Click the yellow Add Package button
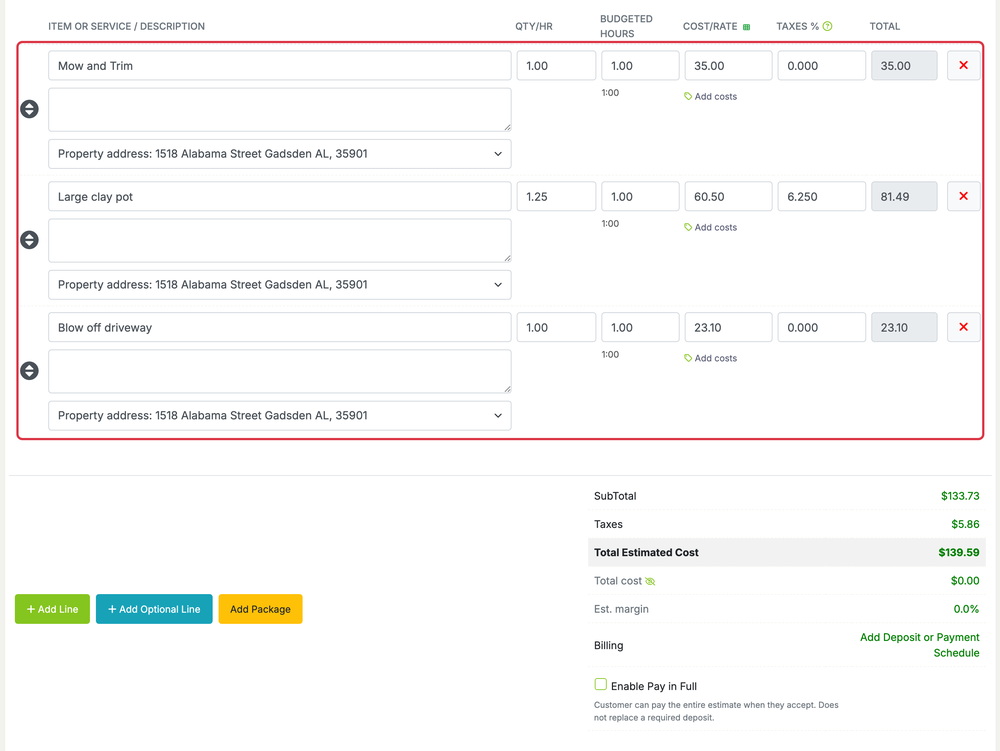Screen dimensions: 1000x751 (x=260, y=609)
